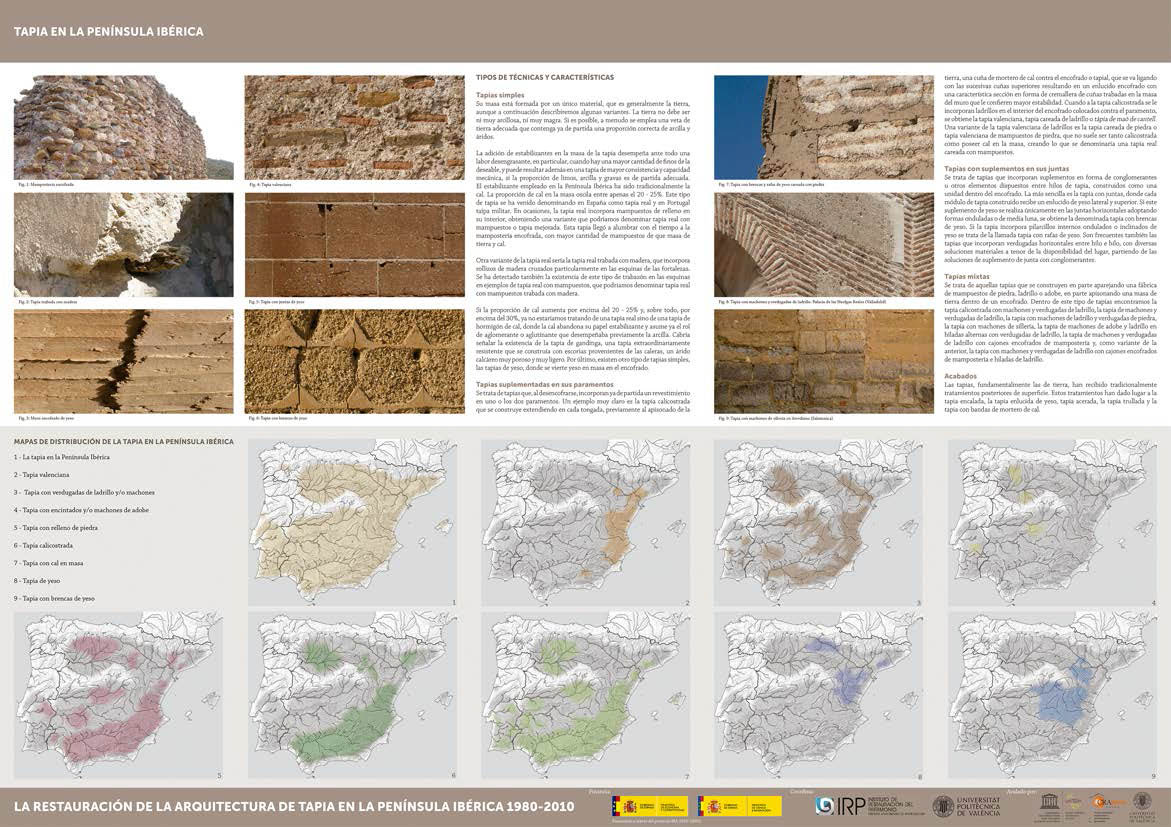Click list entry '8 - Tapia de yeso'
This screenshot has height=827, width=1171.
pos(37,581)
